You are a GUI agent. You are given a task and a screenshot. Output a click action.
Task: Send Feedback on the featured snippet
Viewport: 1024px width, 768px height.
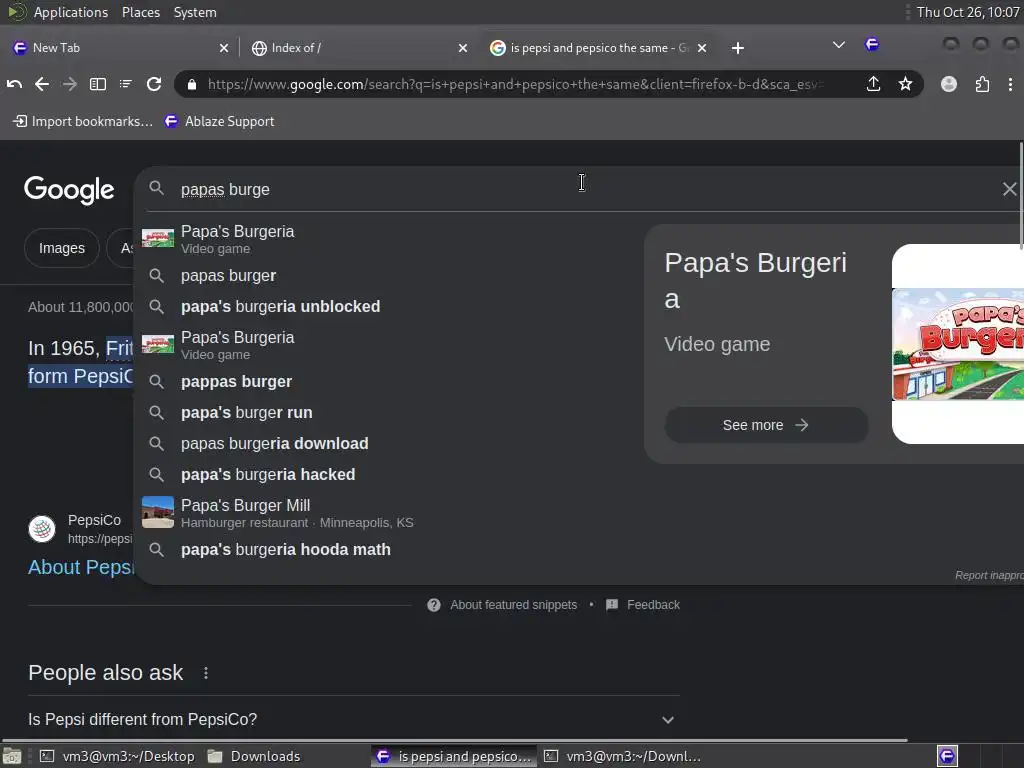click(x=643, y=605)
